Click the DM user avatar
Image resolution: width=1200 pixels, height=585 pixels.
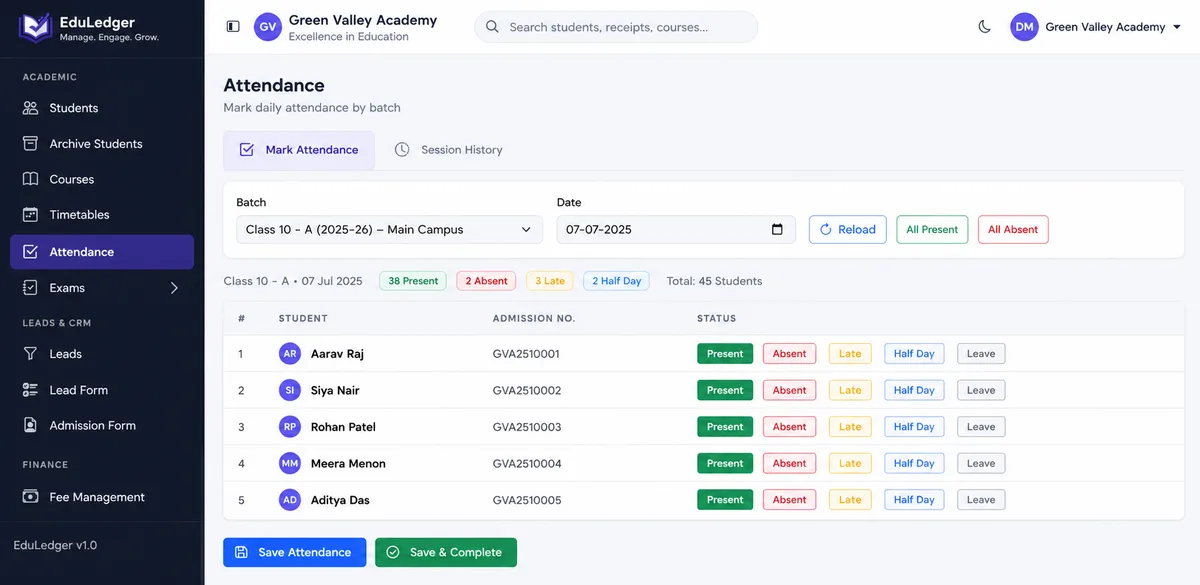(x=1024, y=27)
